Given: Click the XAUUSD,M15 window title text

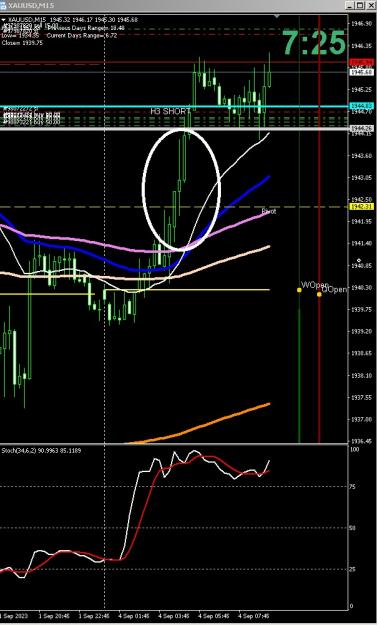Looking at the screenshot, I should tap(31, 6).
